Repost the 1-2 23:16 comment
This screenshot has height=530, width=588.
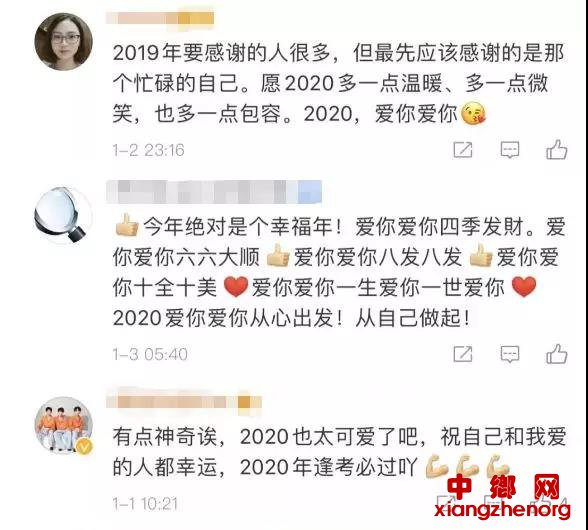point(463,150)
